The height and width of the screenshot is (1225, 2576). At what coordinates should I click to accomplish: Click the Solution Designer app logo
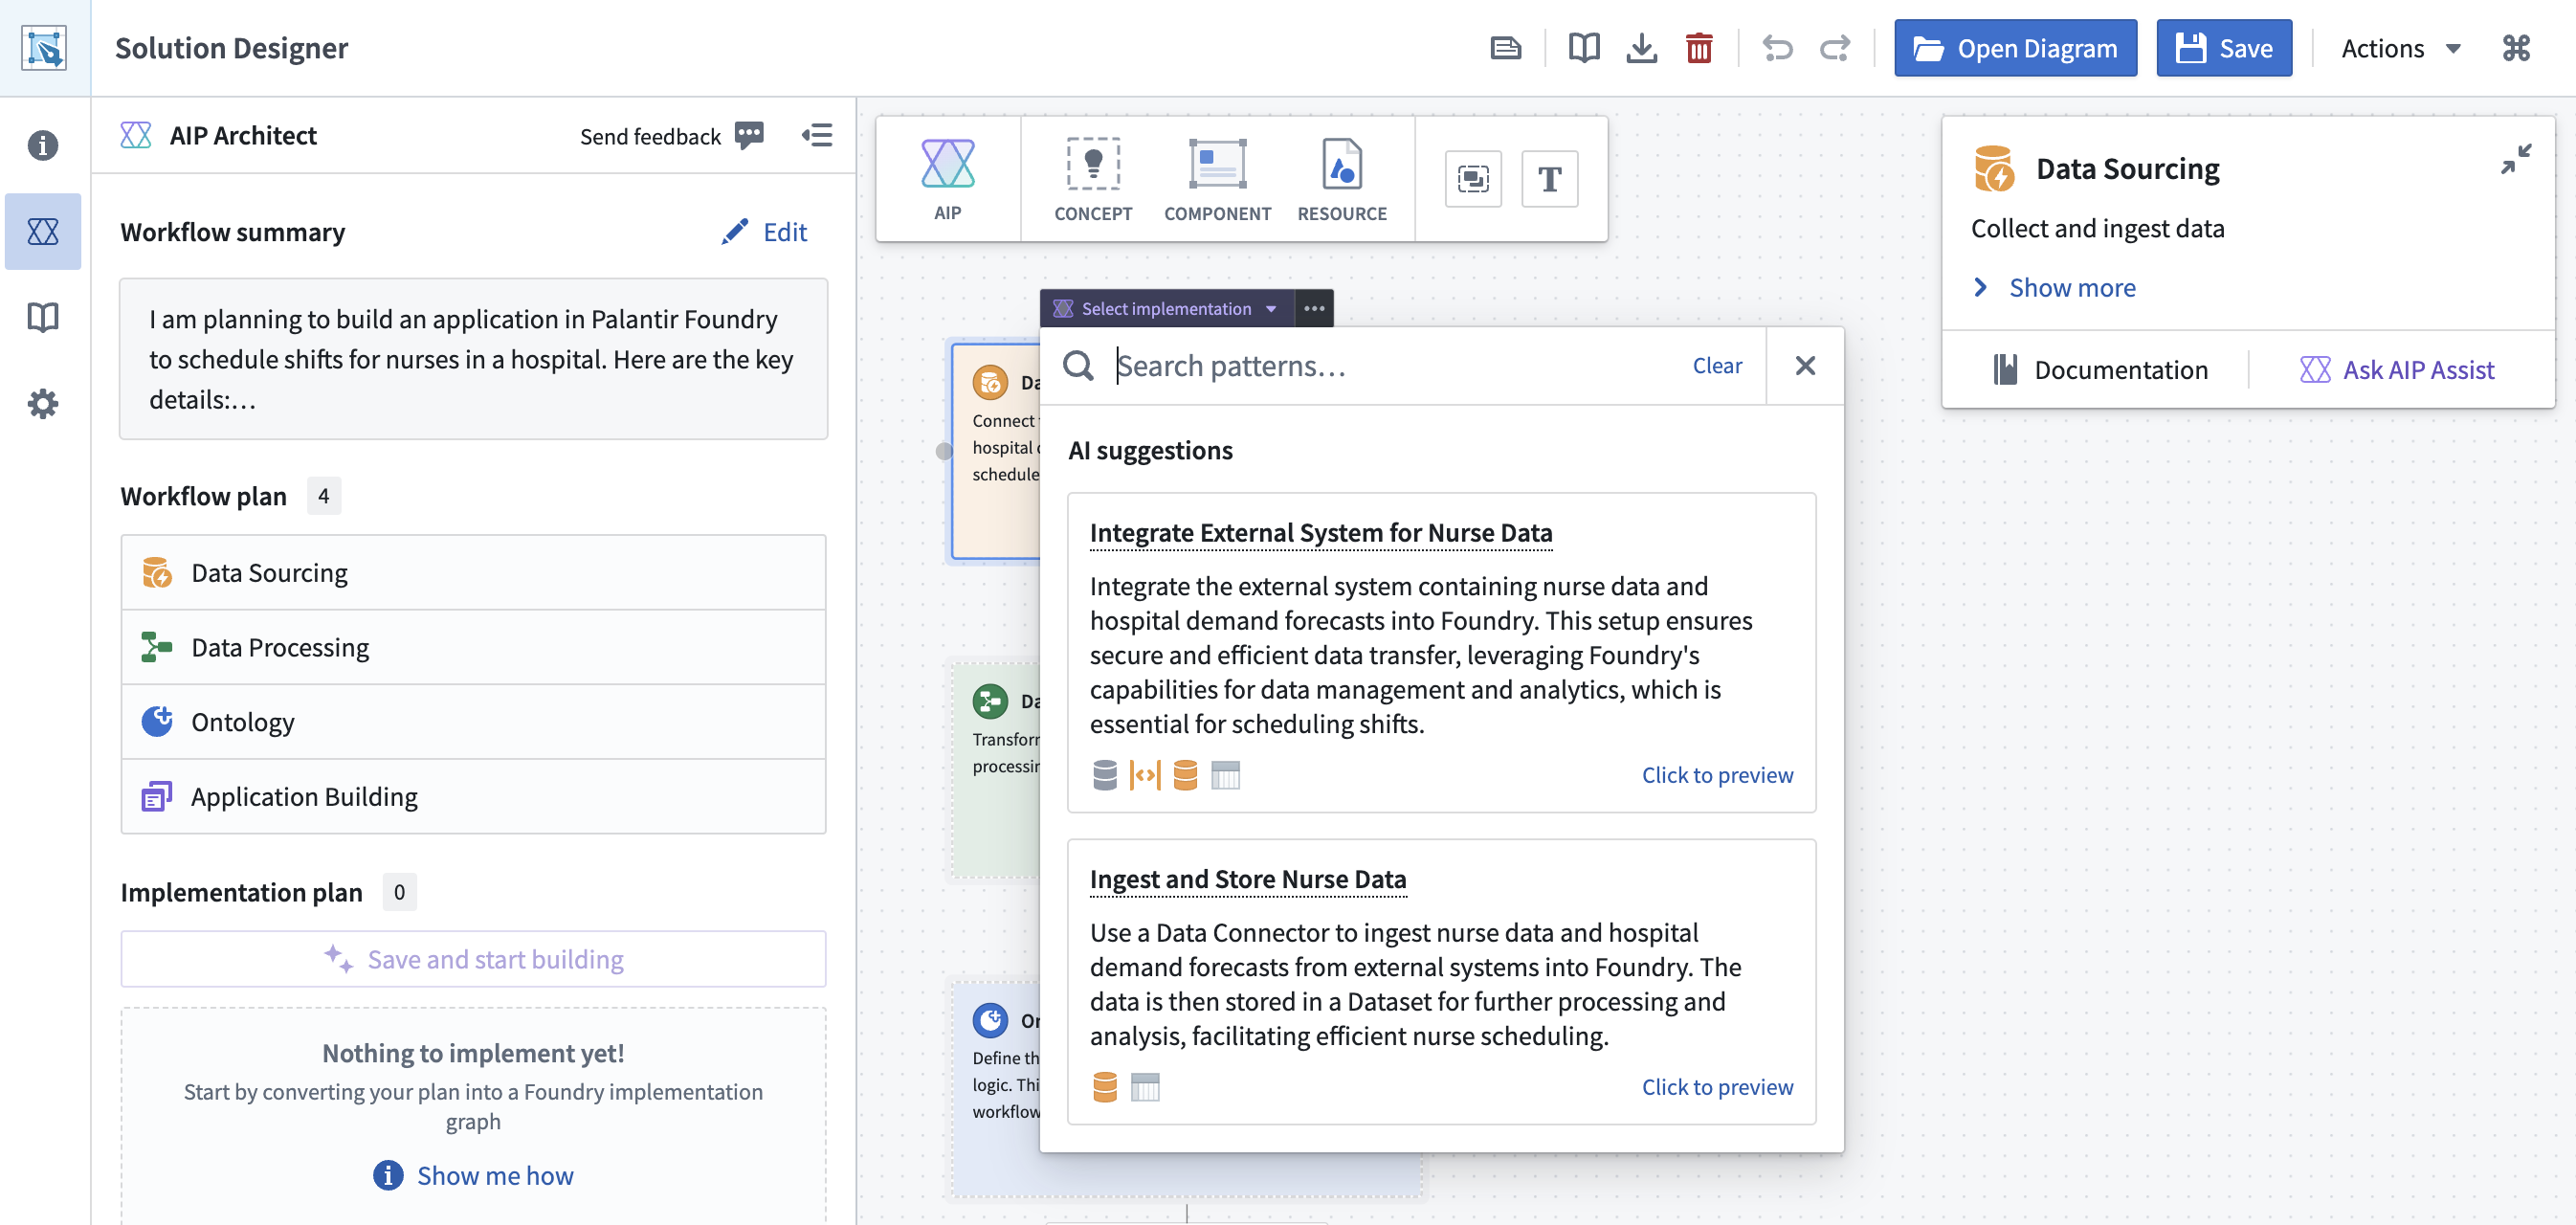[x=44, y=48]
